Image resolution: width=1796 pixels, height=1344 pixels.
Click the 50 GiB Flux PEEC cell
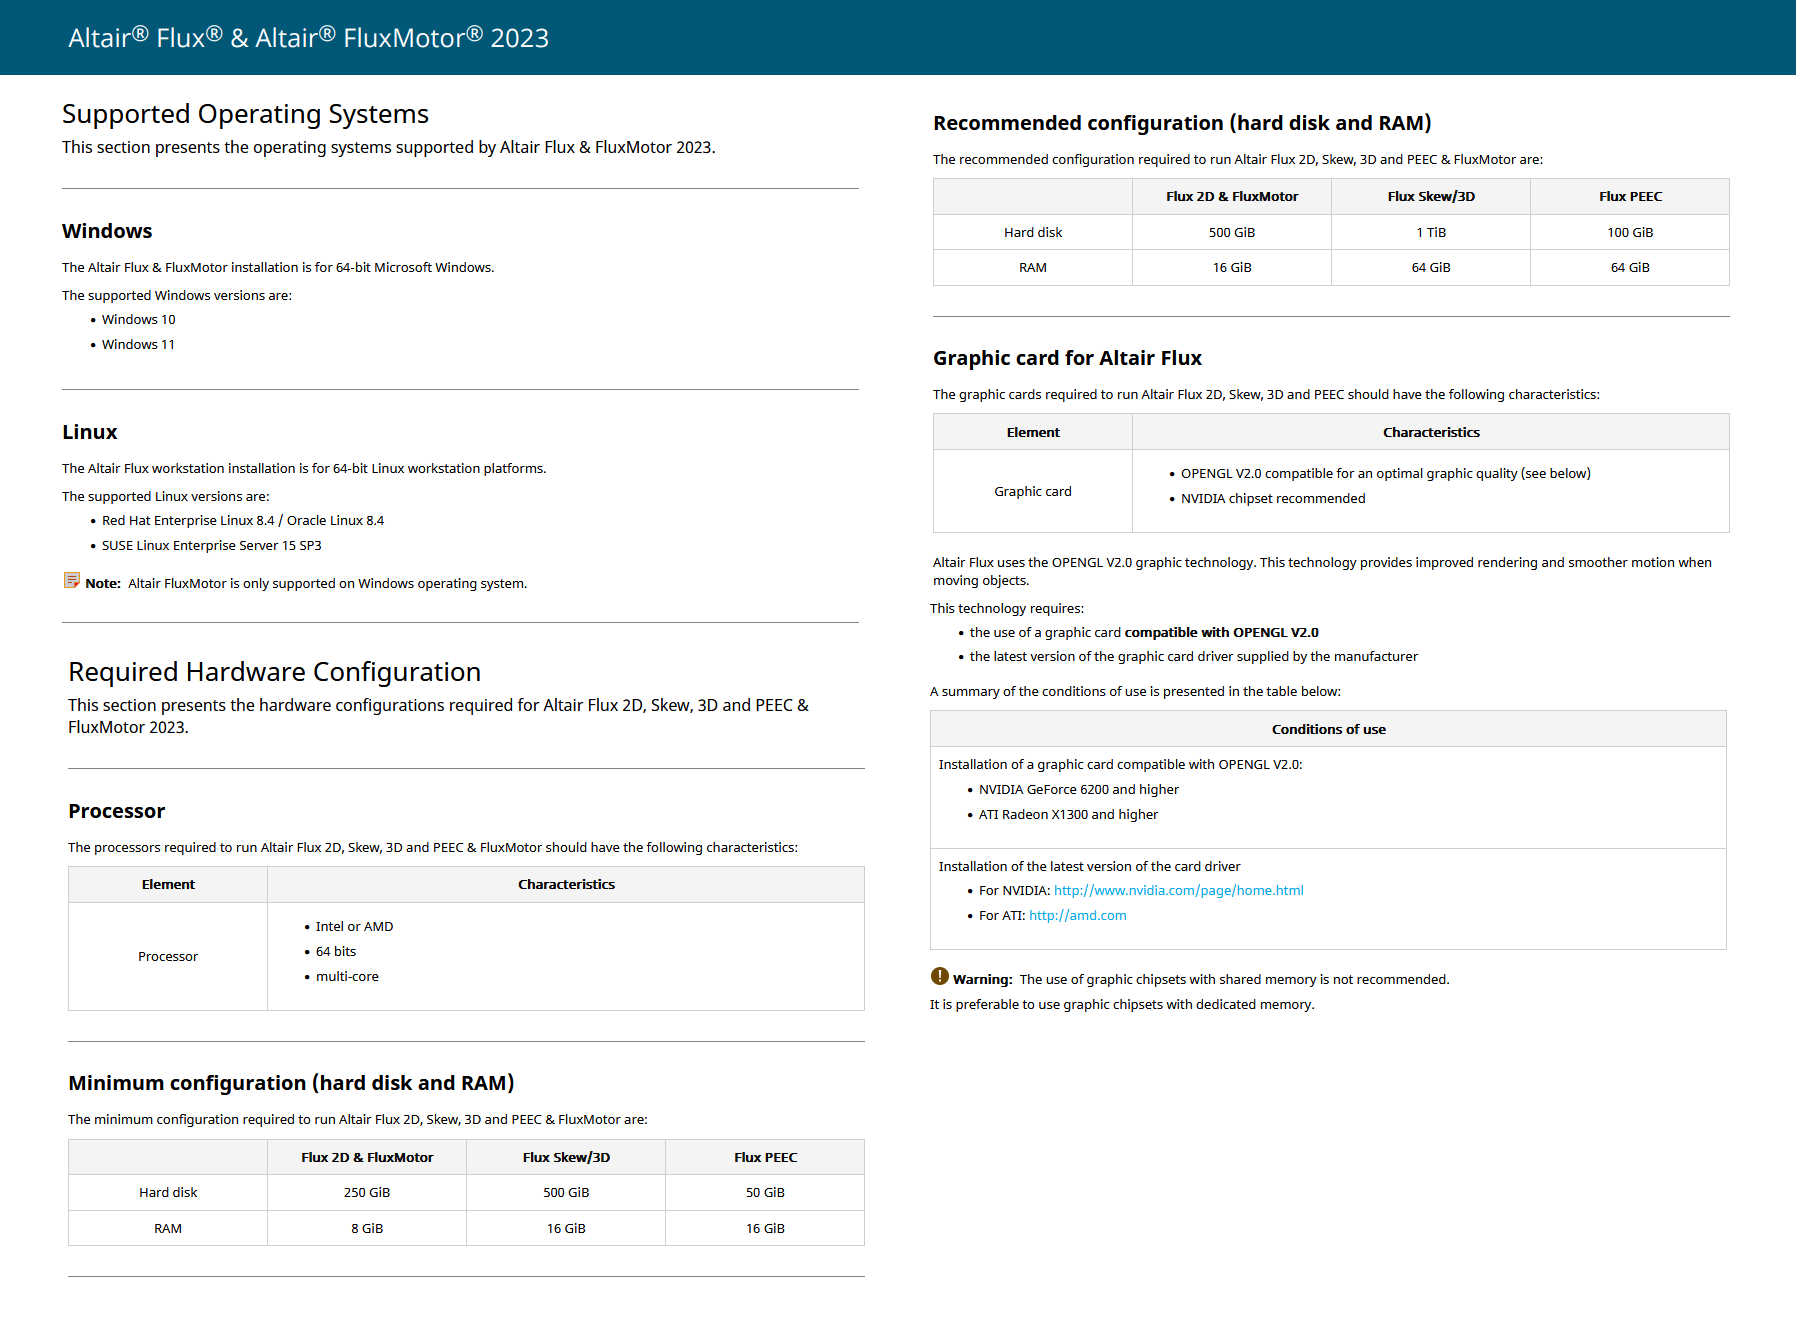[765, 1193]
